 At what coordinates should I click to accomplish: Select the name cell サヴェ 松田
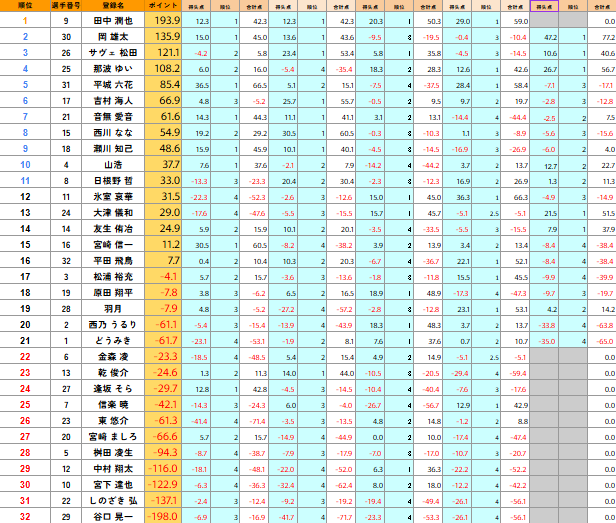pyautogui.click(x=113, y=53)
